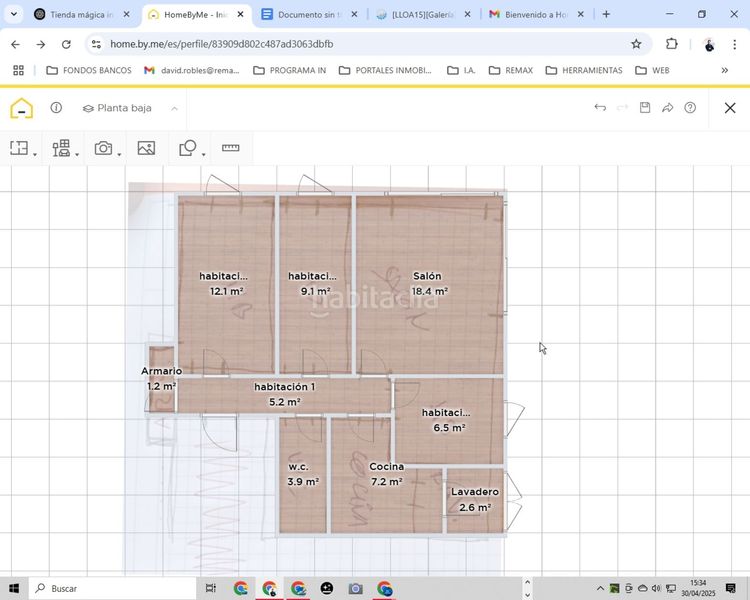This screenshot has height=600, width=750.
Task: Select the furnish room tool
Action: 61,148
